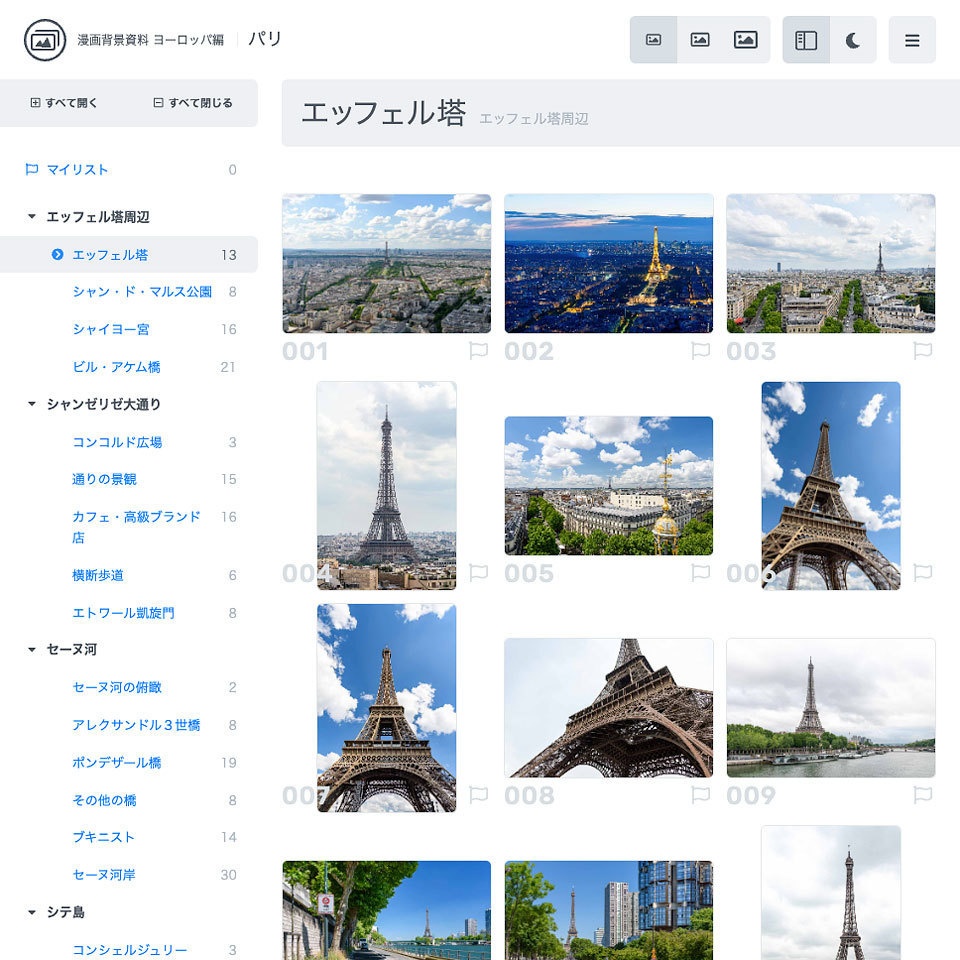This screenshot has height=960, width=960.
Task: Click the sidebar layout toggle icon
Action: tap(808, 40)
